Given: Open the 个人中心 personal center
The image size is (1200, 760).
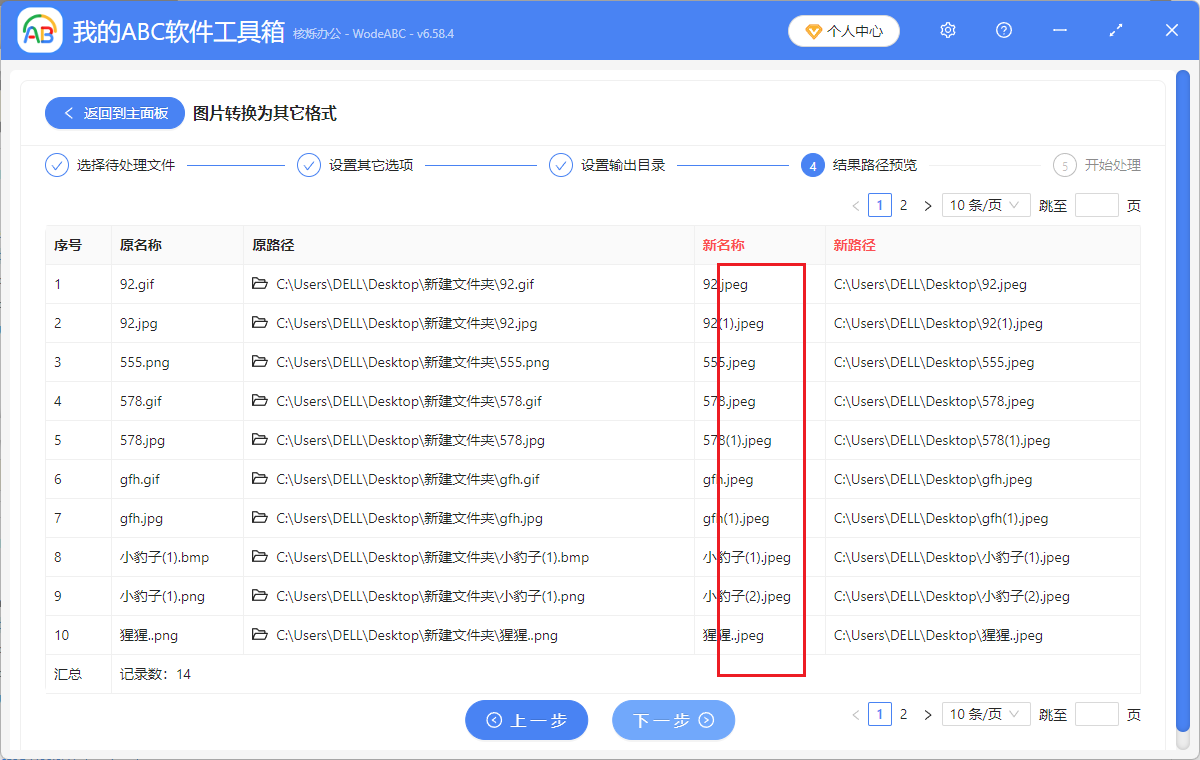Looking at the screenshot, I should pos(844,31).
